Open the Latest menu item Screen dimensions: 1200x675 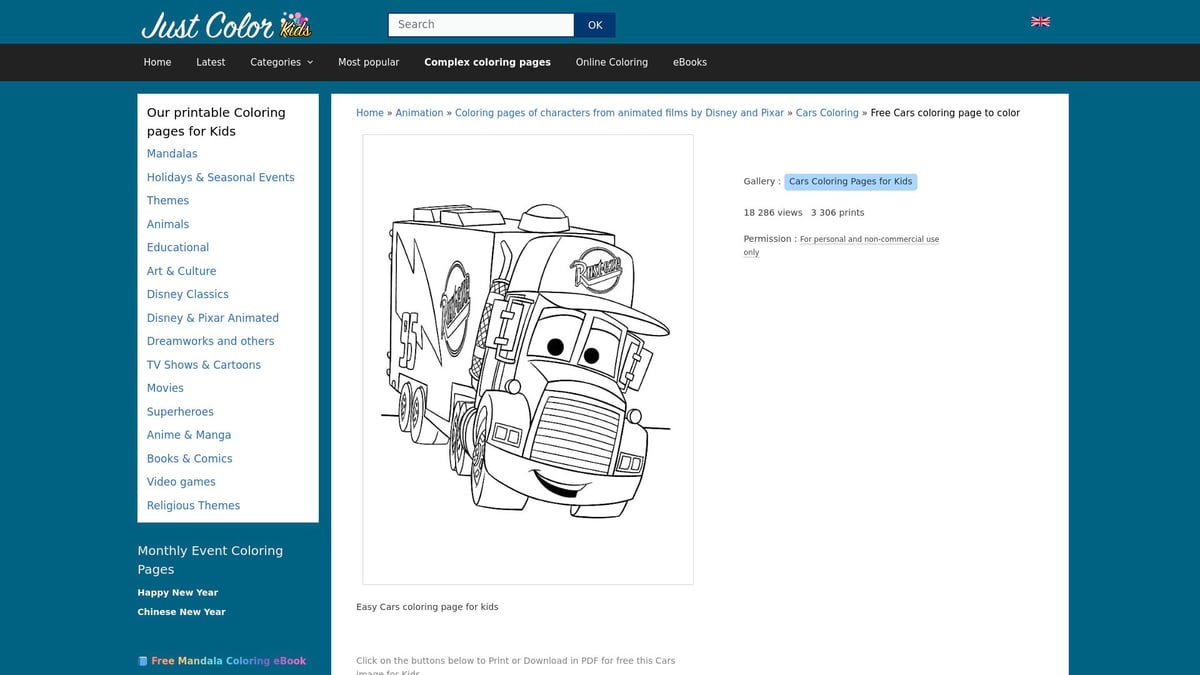[x=210, y=62]
